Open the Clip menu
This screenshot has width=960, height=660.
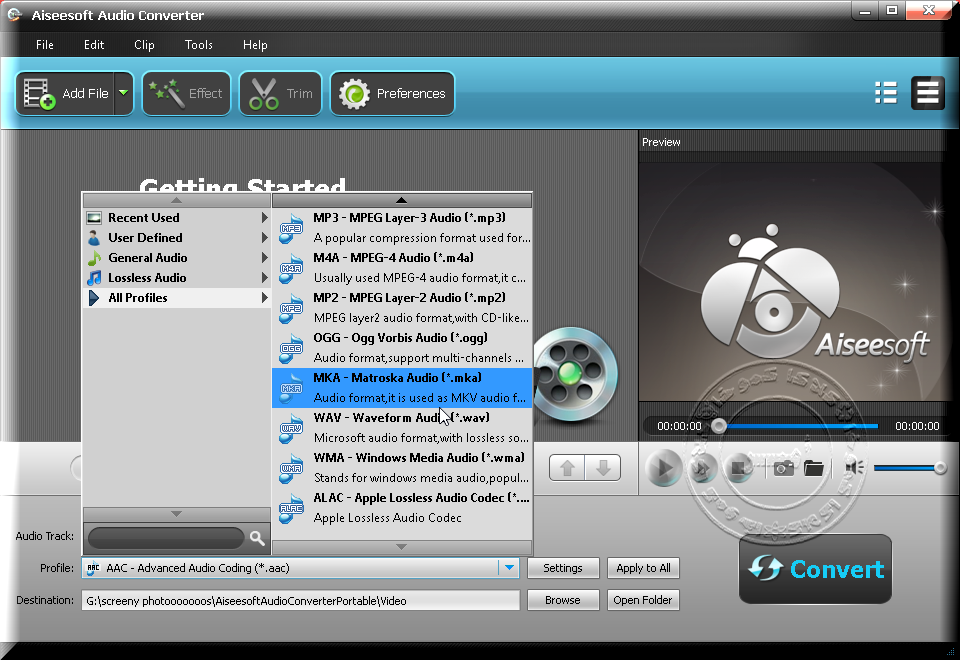[144, 45]
